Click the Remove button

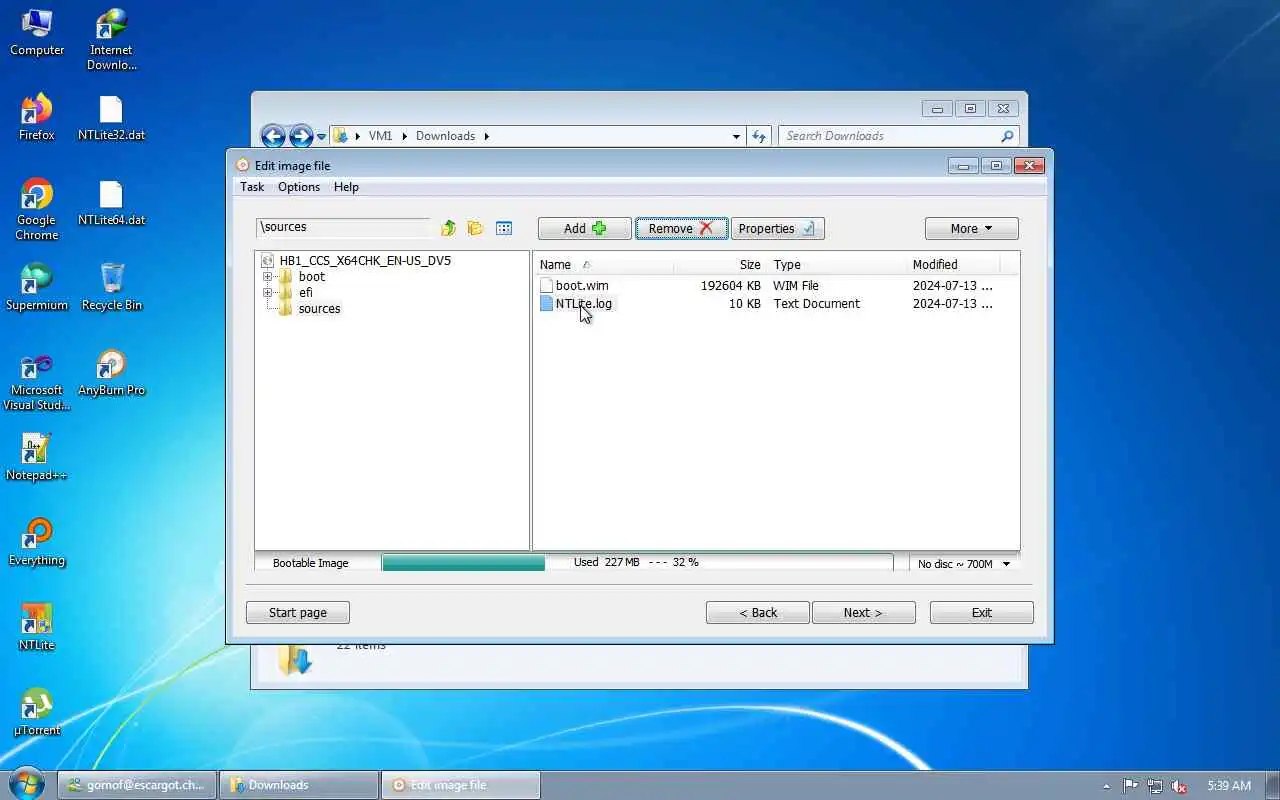pos(681,228)
